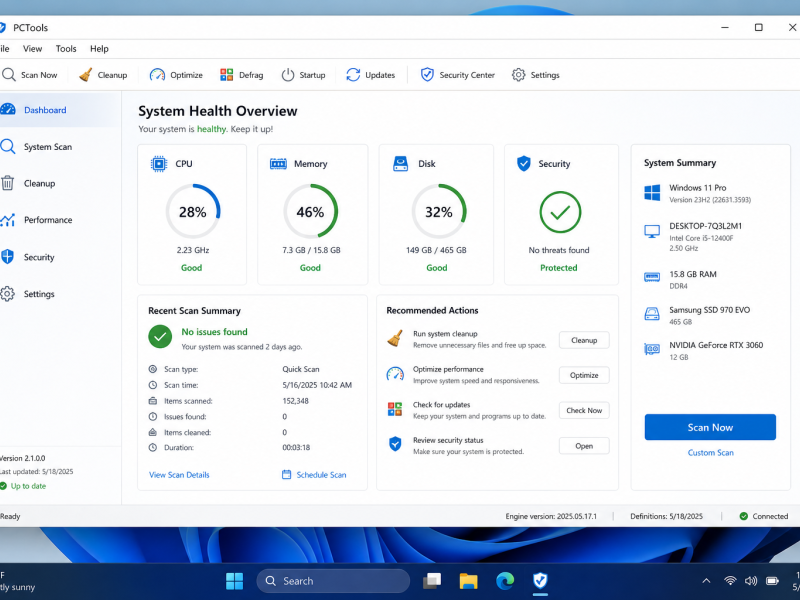Click the toolbar Settings gear icon
800x600 pixels.
point(518,75)
